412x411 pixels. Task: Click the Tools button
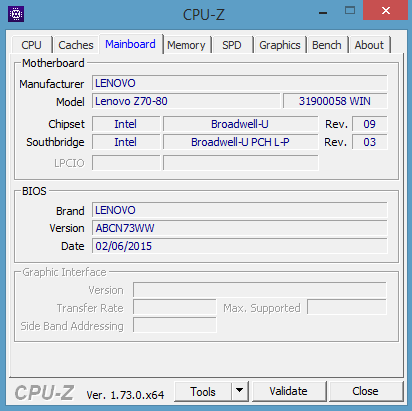203,391
